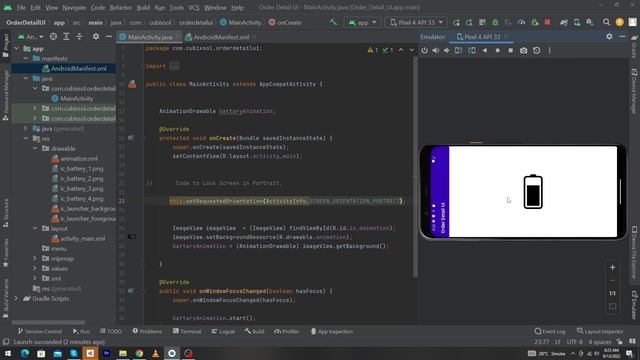
Task: Open the Problems tool window
Action: click(147, 331)
